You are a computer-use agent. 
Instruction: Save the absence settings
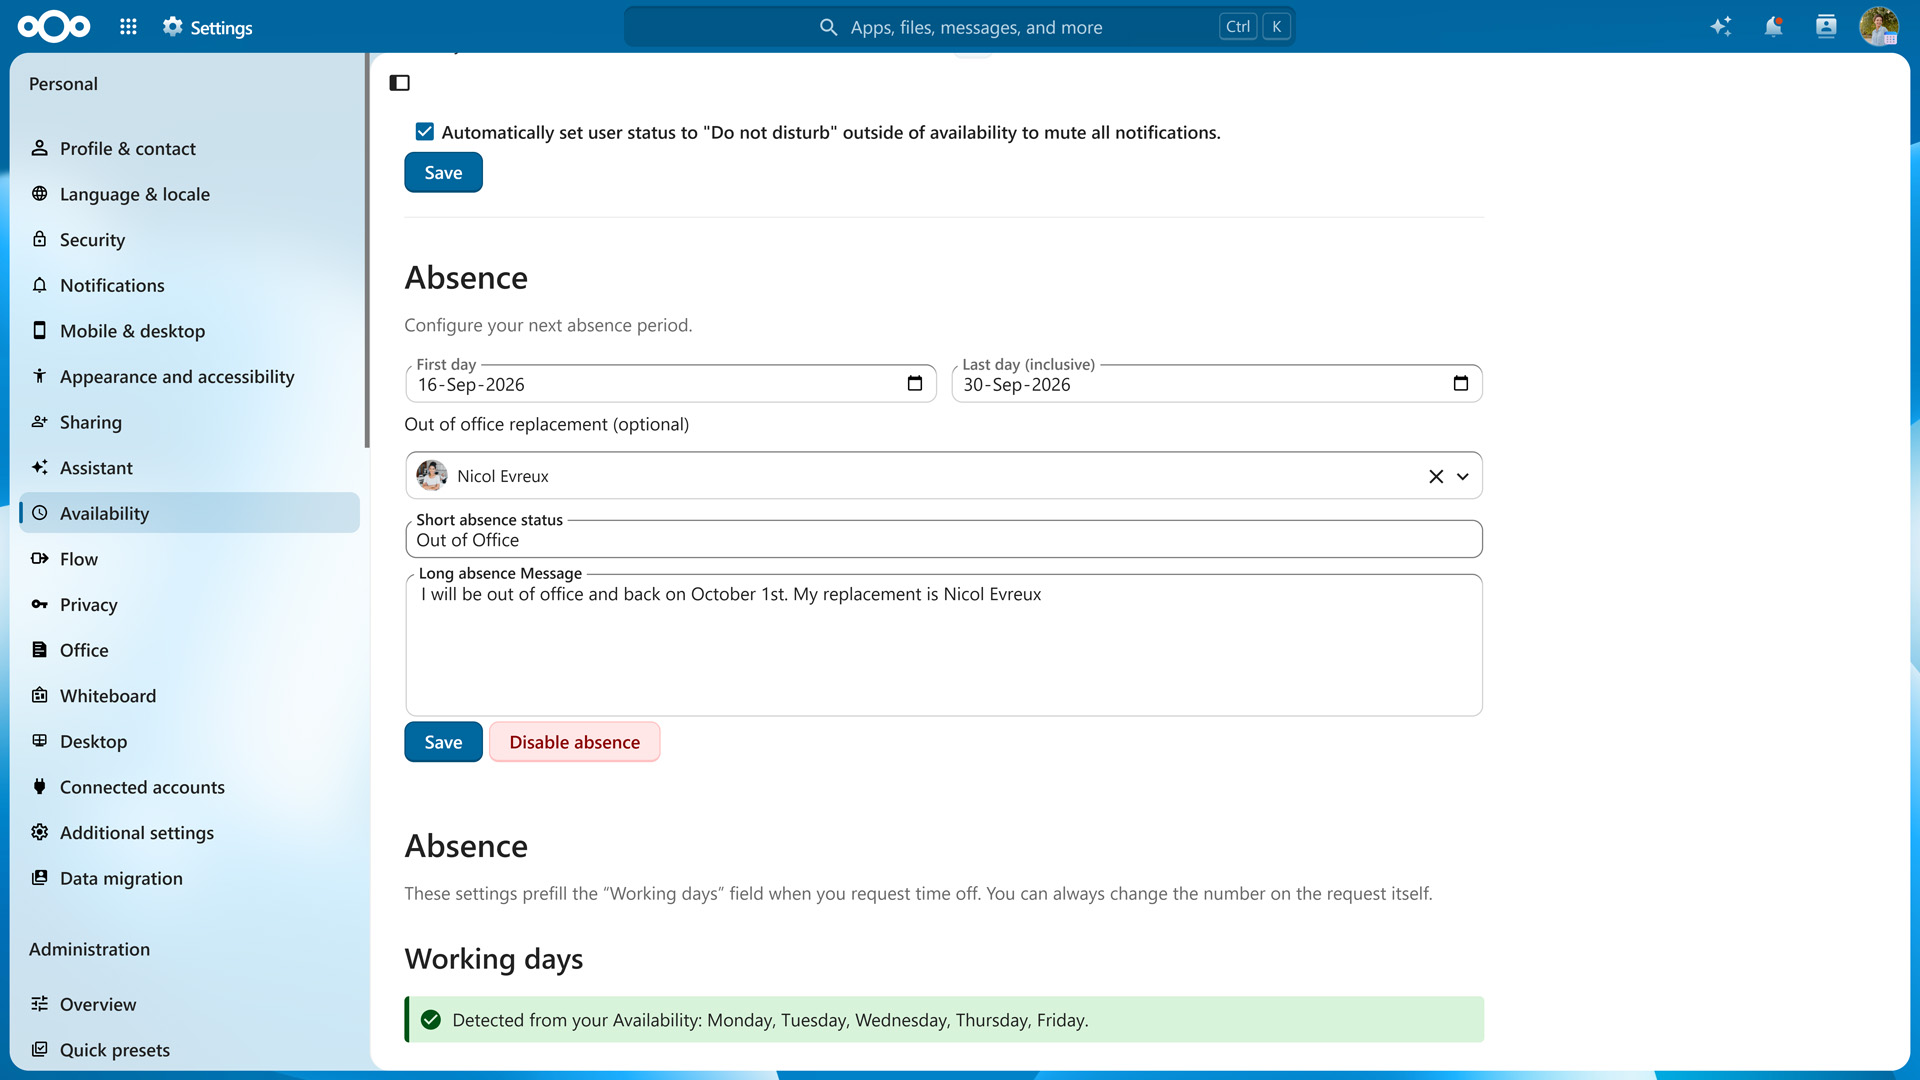[x=443, y=742]
